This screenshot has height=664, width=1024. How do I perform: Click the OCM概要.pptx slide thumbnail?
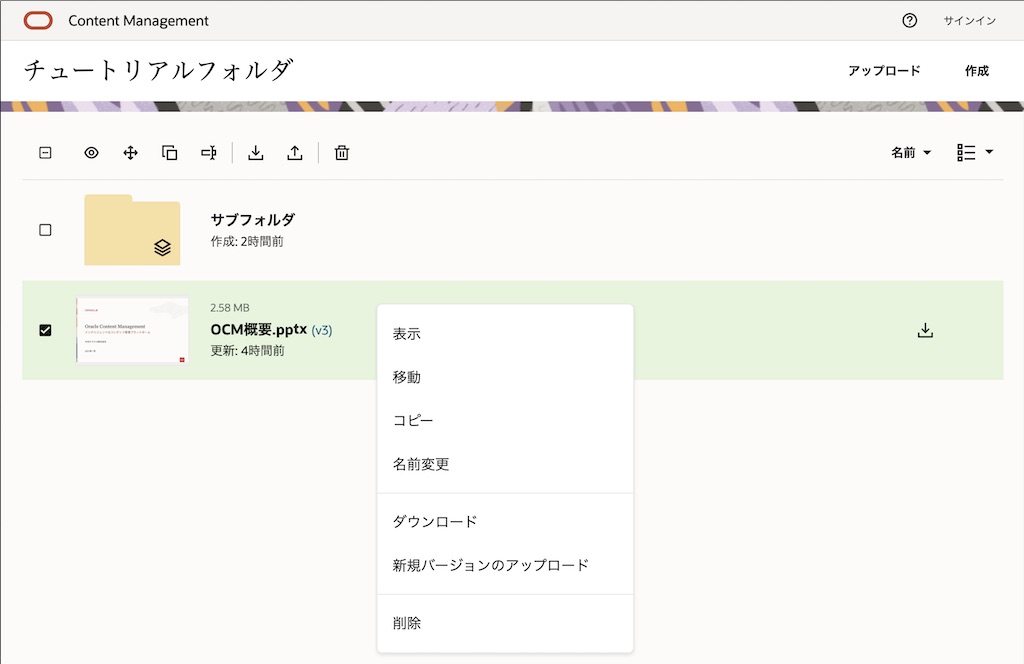(132, 331)
